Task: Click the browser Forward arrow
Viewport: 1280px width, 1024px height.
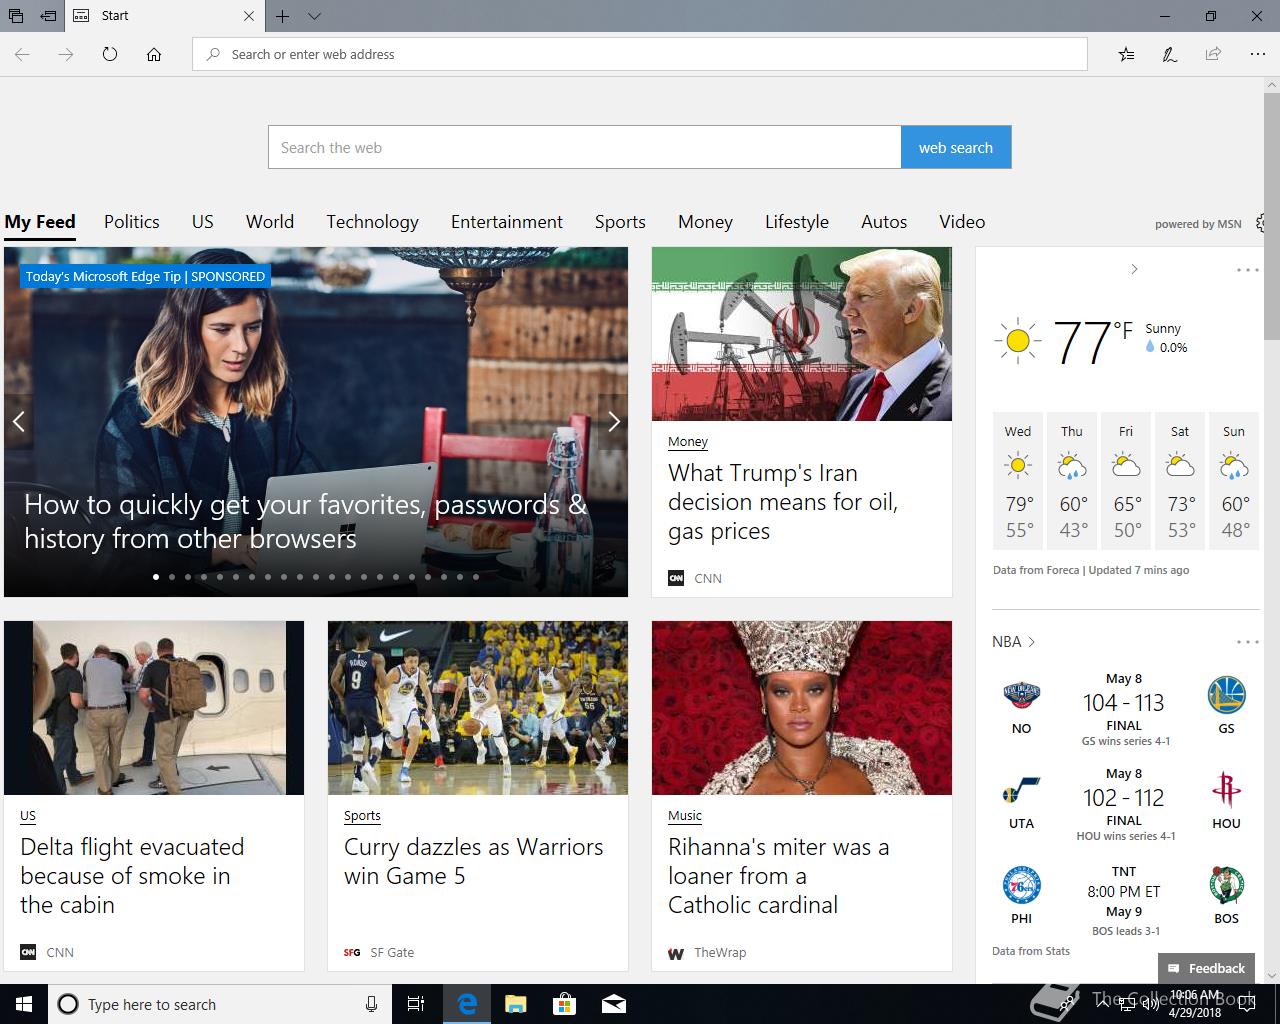Action: click(x=66, y=54)
